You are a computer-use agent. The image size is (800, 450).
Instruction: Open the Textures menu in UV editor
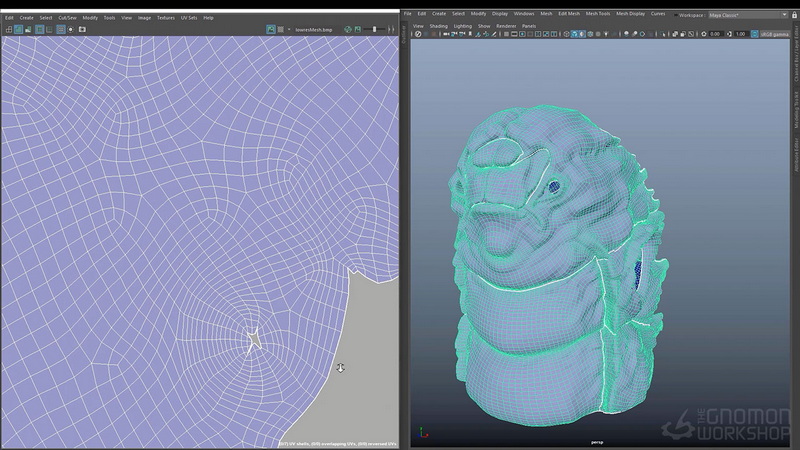[x=165, y=18]
